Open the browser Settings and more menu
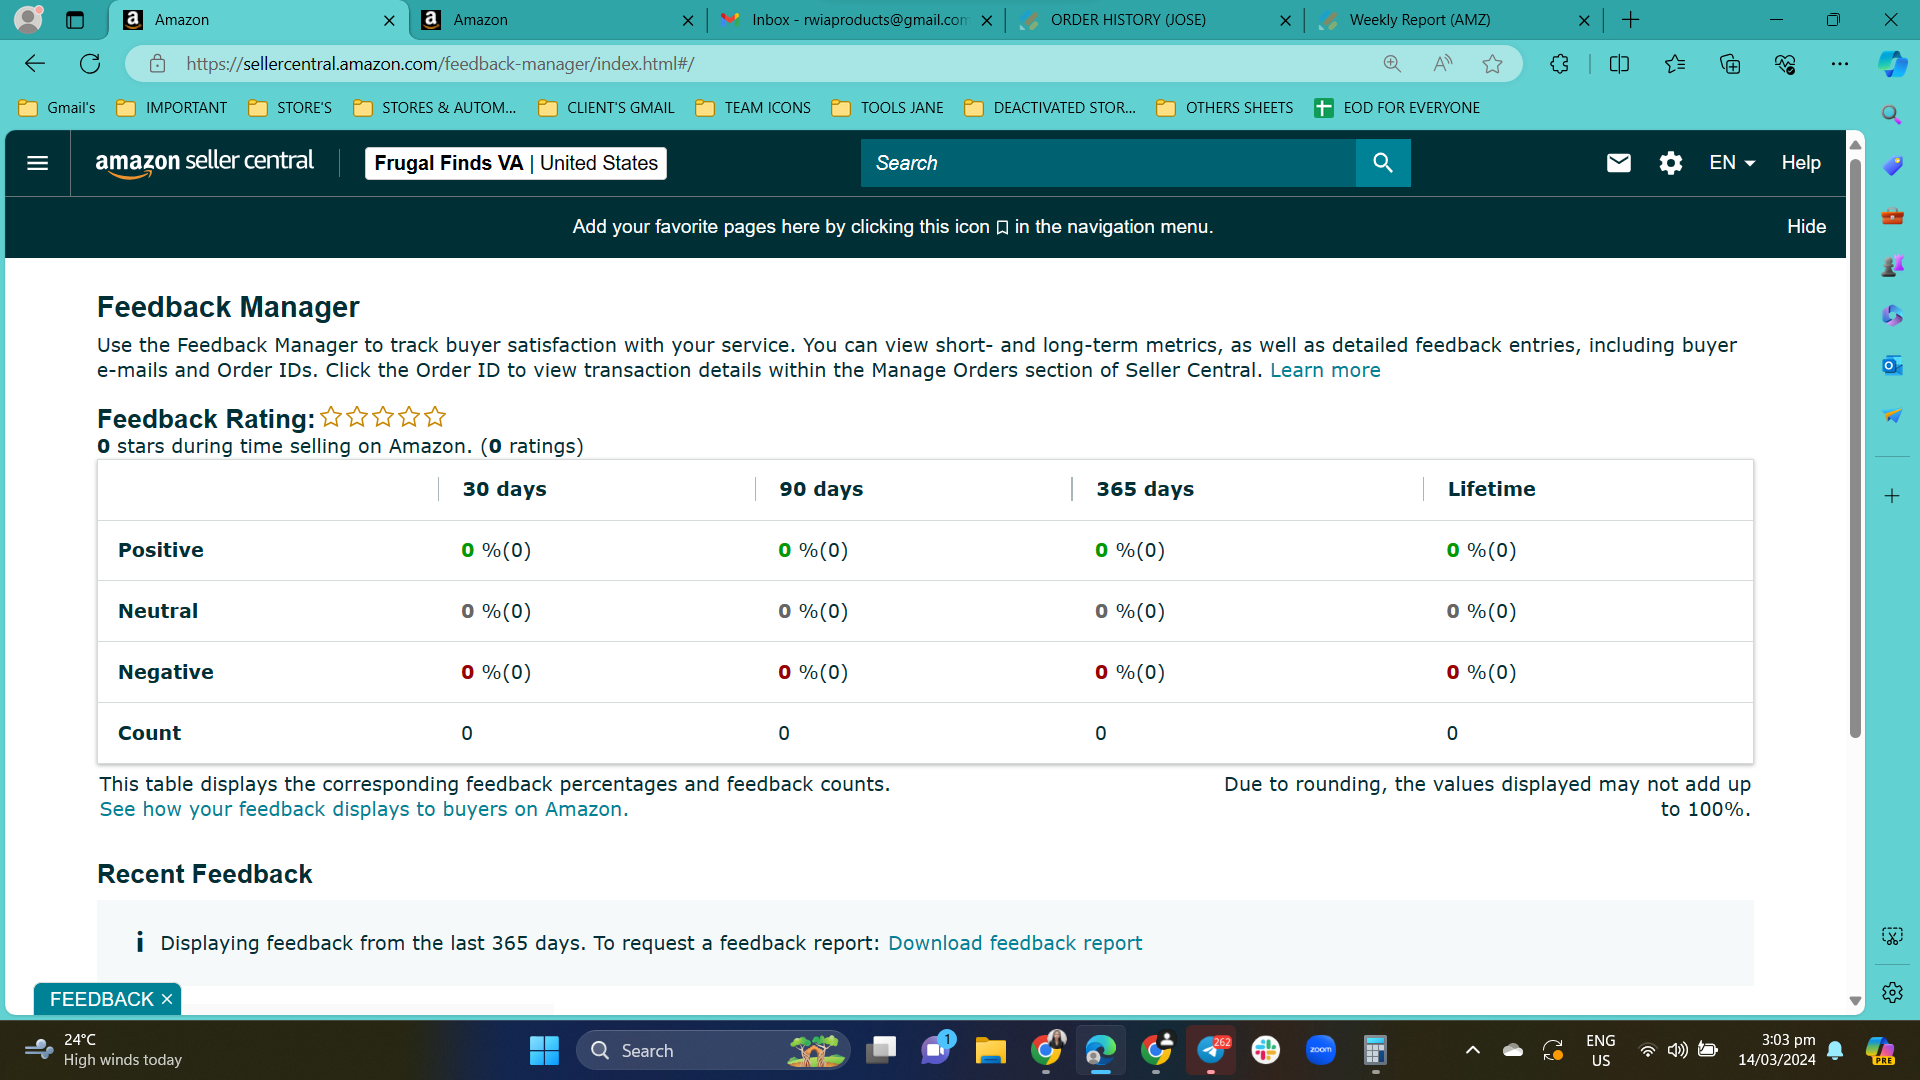1920x1080 pixels. point(1840,64)
